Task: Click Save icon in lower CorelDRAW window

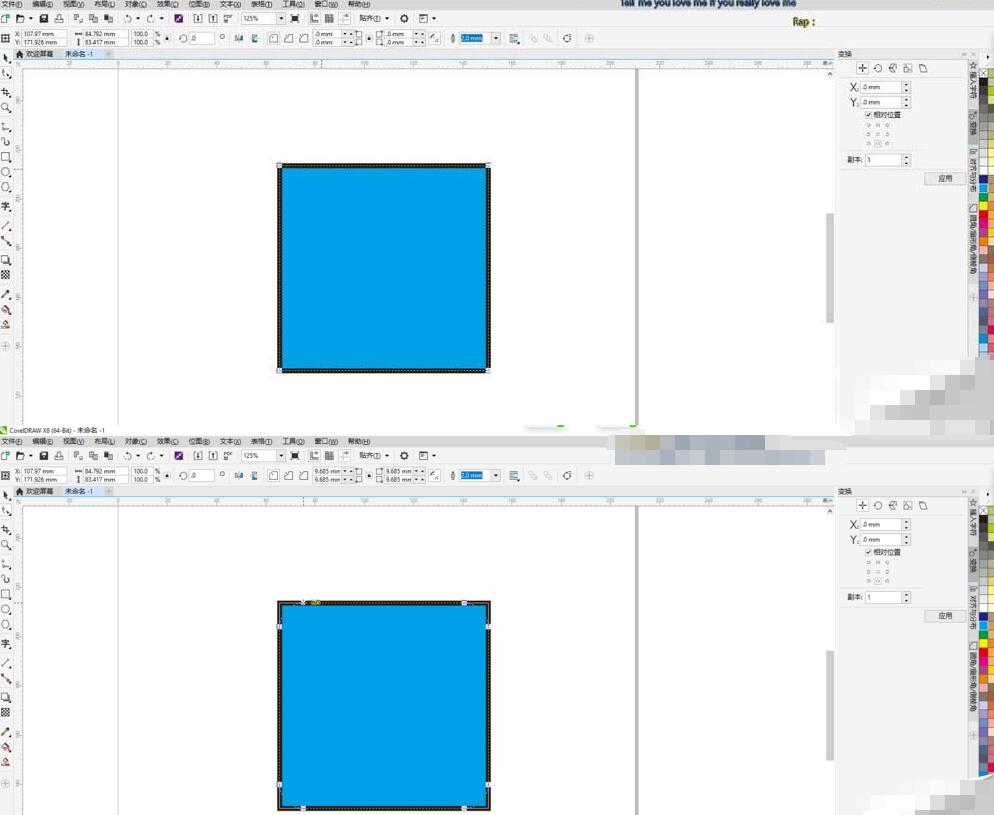Action: (x=44, y=456)
